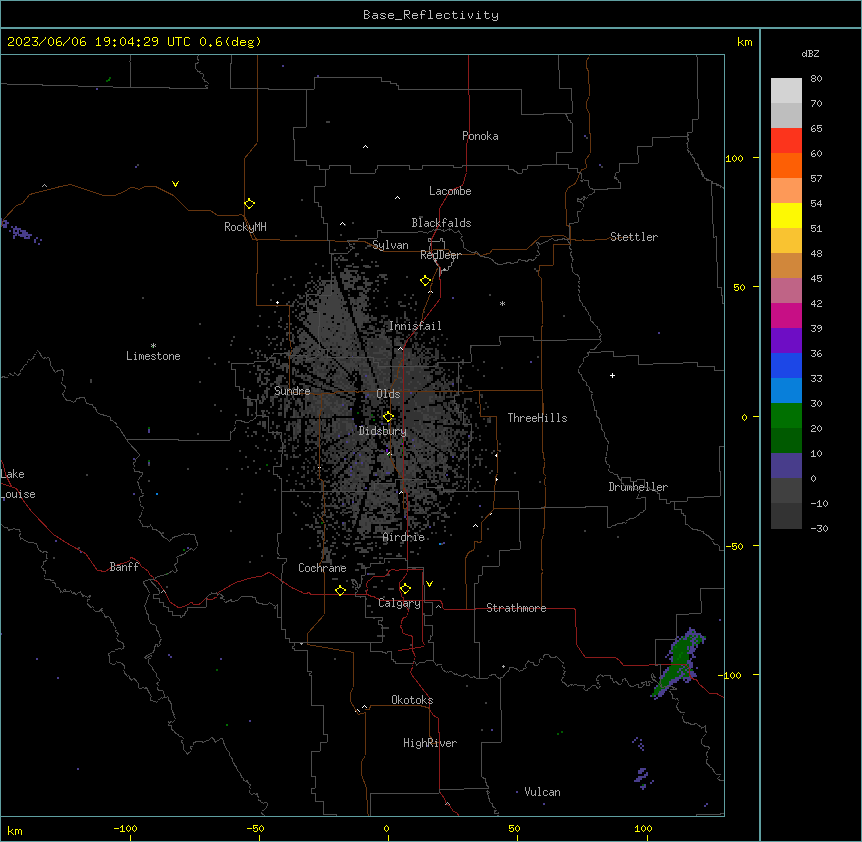Select the 42 dBZ magenta swatch
Image resolution: width=862 pixels, height=842 pixels.
(x=786, y=315)
